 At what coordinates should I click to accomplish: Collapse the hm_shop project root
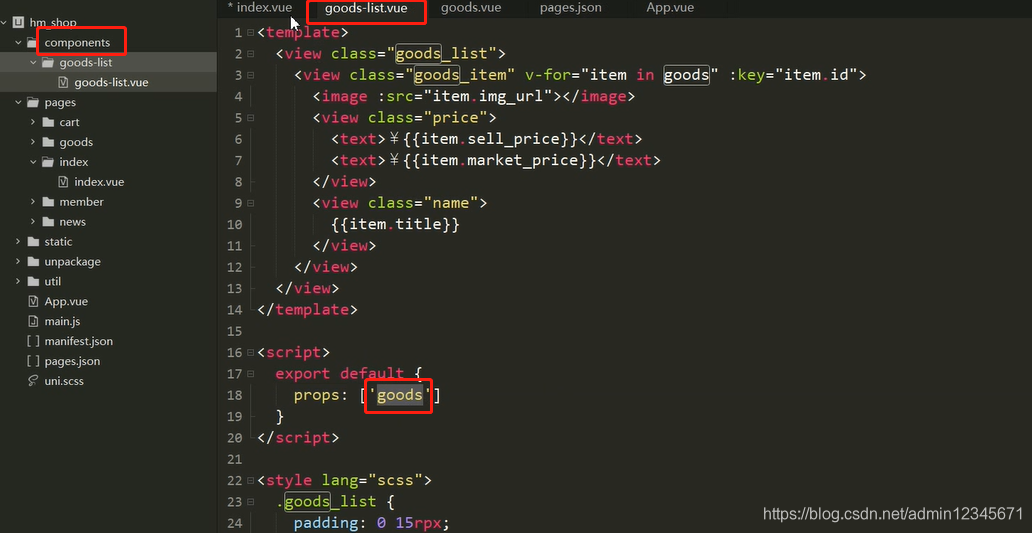click(4, 22)
